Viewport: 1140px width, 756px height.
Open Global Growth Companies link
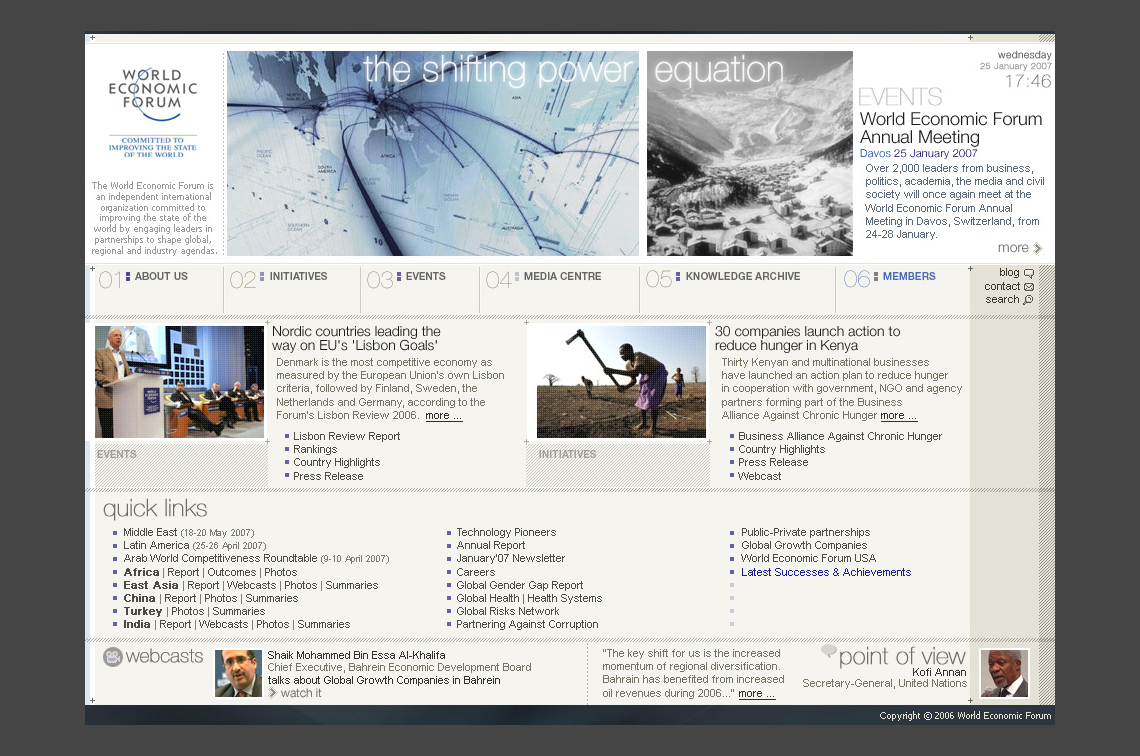(804, 545)
